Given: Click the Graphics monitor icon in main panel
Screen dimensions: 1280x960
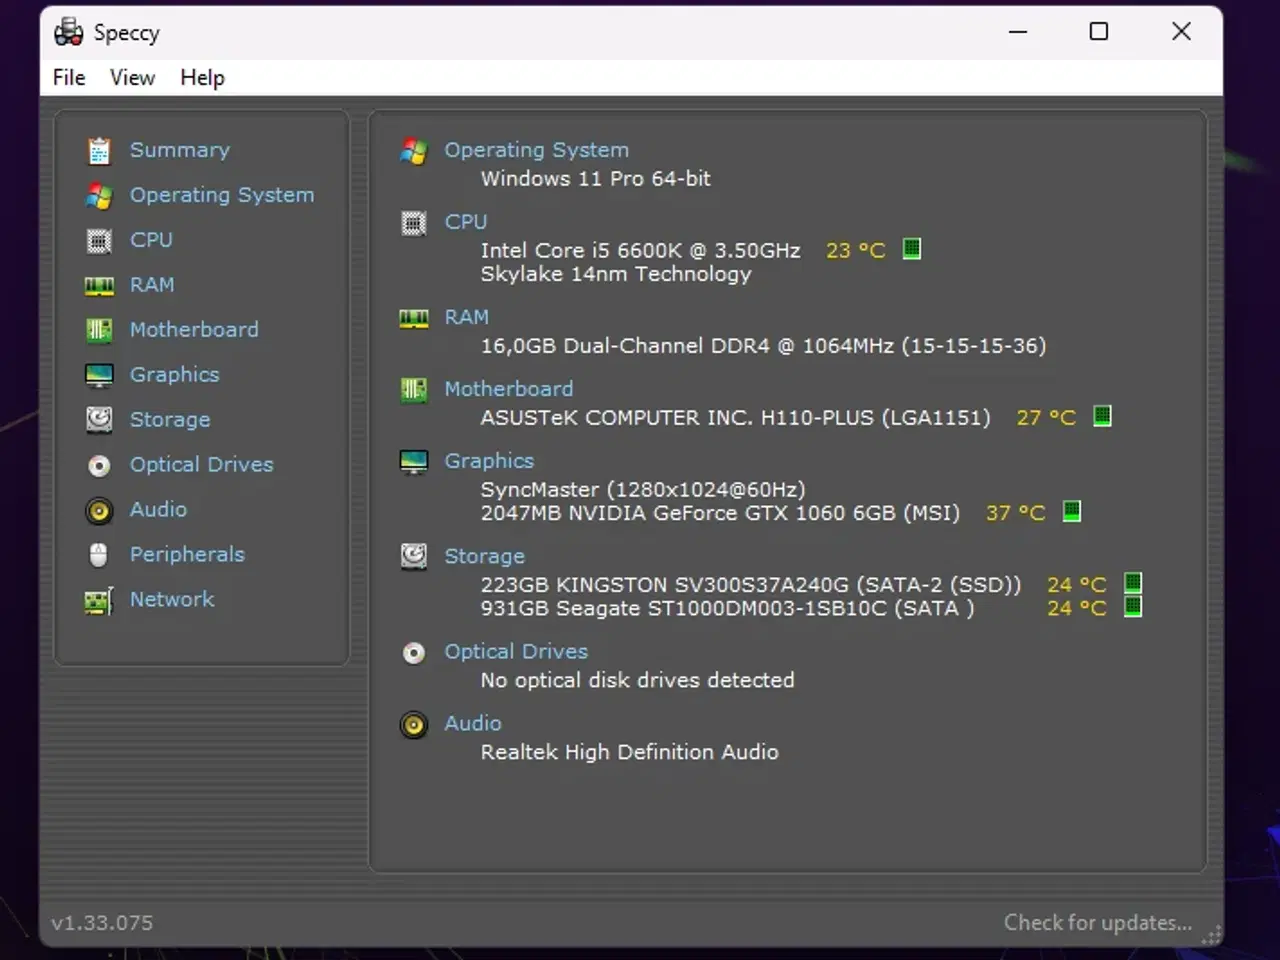Looking at the screenshot, I should point(414,462).
